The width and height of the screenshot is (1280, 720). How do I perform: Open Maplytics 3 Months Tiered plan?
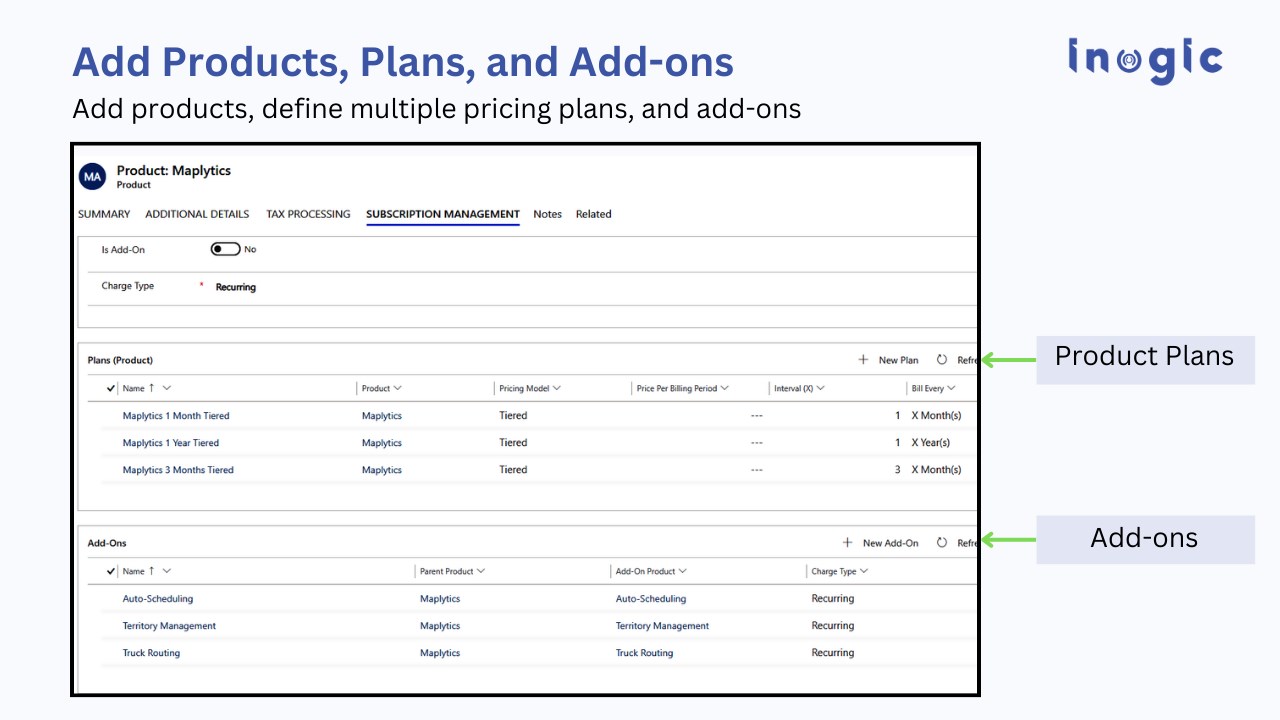(x=178, y=470)
